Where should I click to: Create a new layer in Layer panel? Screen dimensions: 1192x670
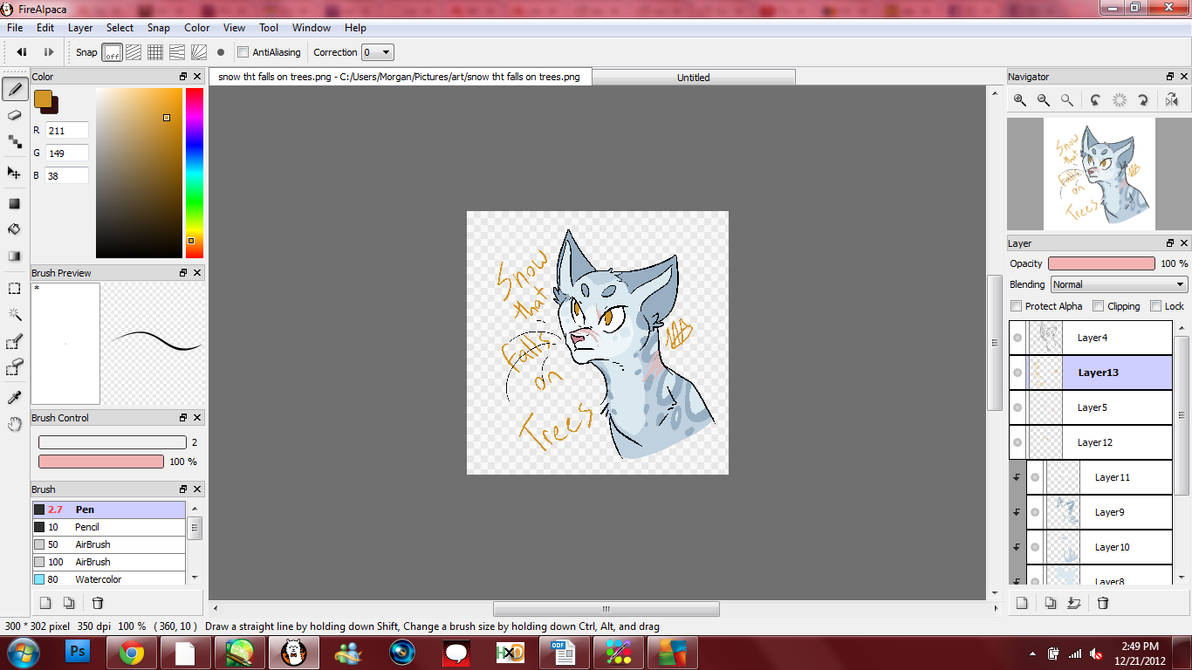[1022, 602]
